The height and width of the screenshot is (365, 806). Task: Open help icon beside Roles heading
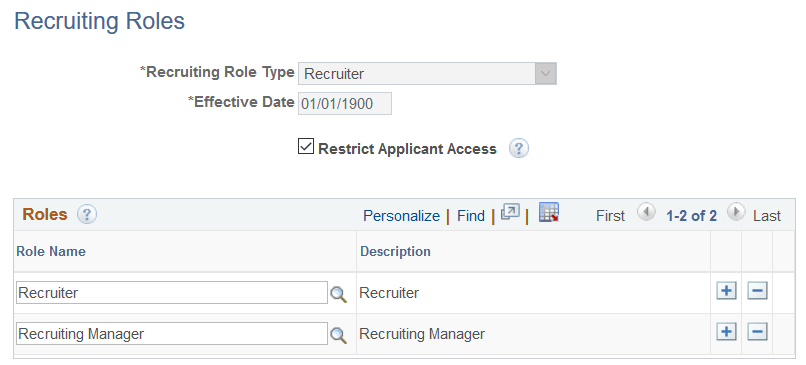pos(87,214)
